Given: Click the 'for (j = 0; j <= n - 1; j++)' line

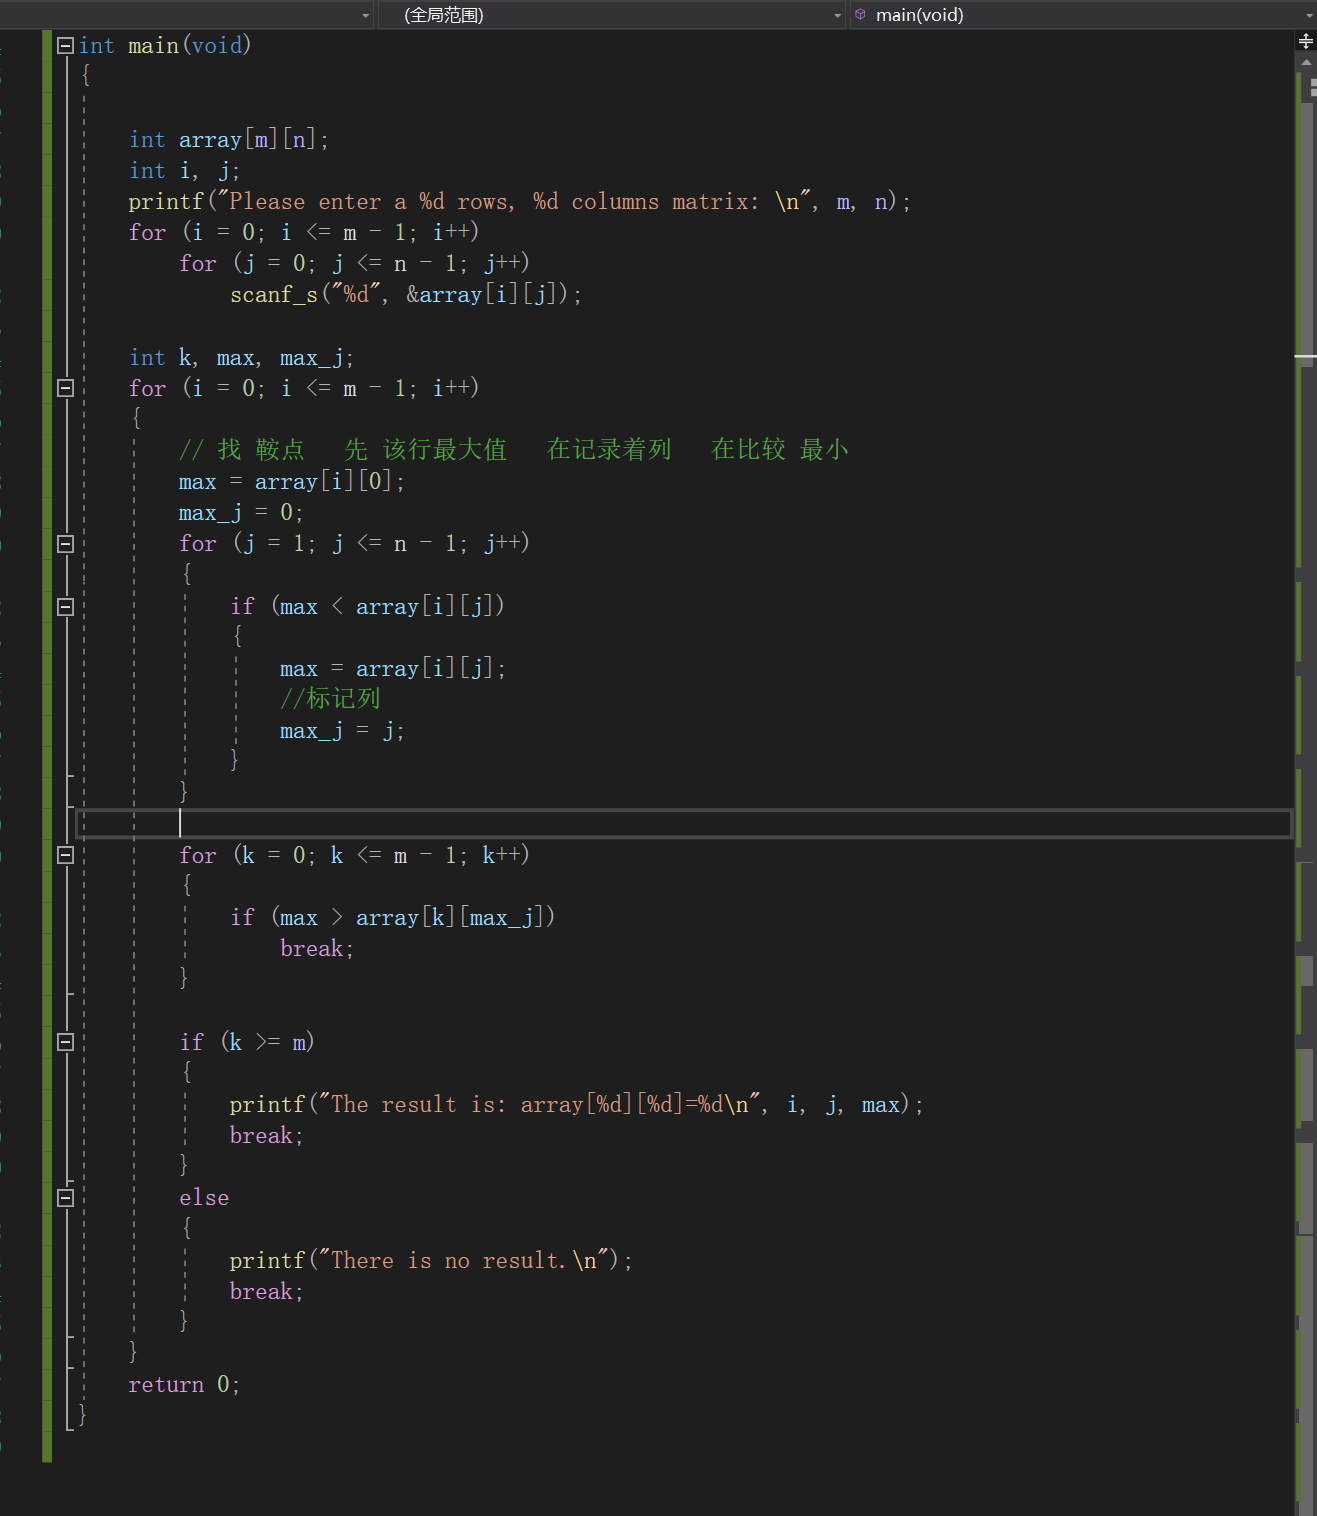Looking at the screenshot, I should pos(354,263).
